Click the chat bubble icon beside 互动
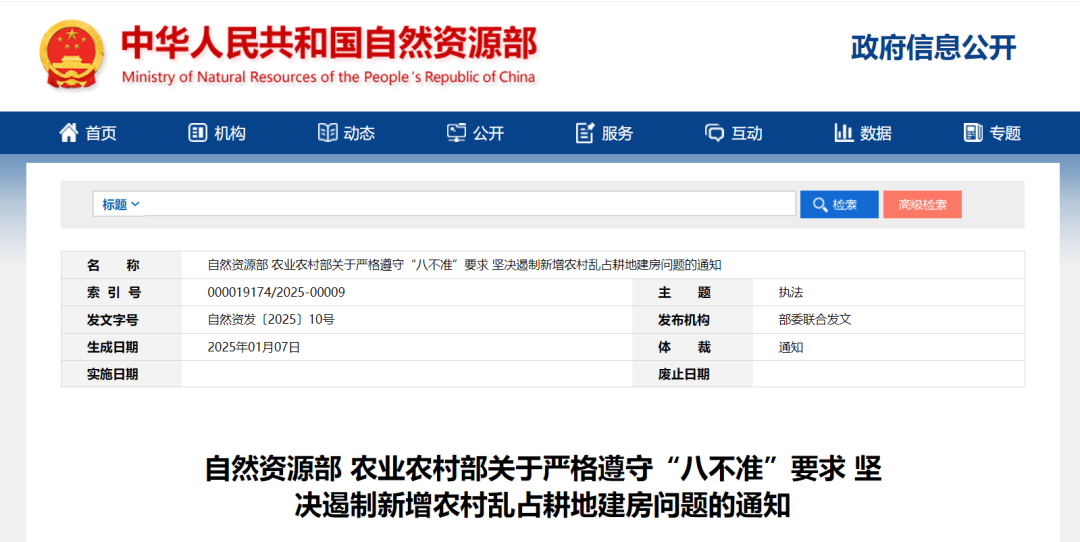1080x542 pixels. click(x=714, y=133)
